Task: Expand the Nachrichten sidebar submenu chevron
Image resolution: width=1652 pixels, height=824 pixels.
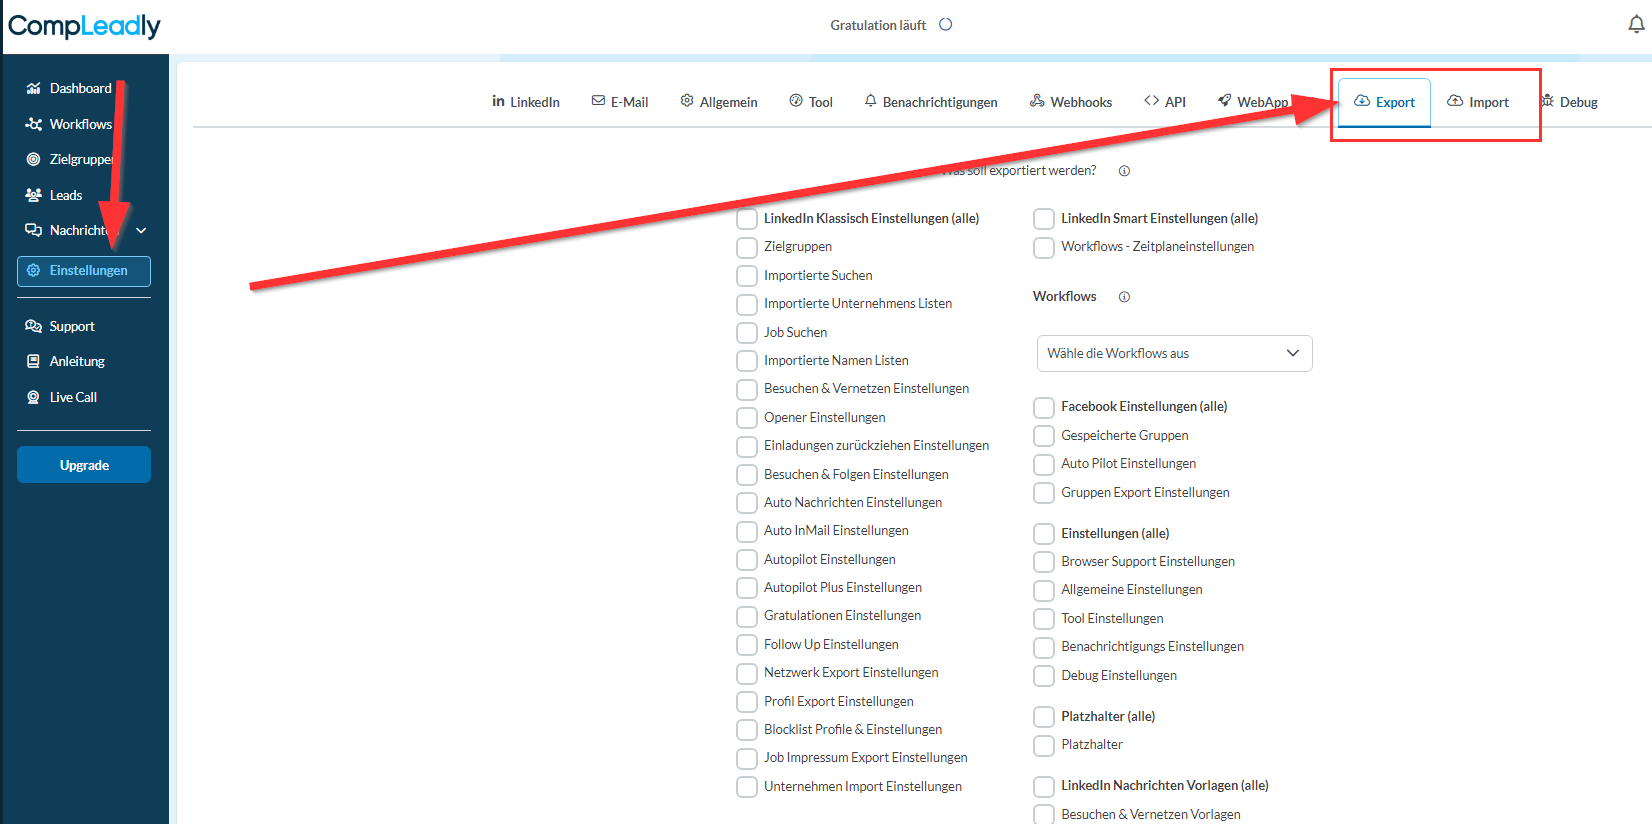Action: click(x=141, y=230)
